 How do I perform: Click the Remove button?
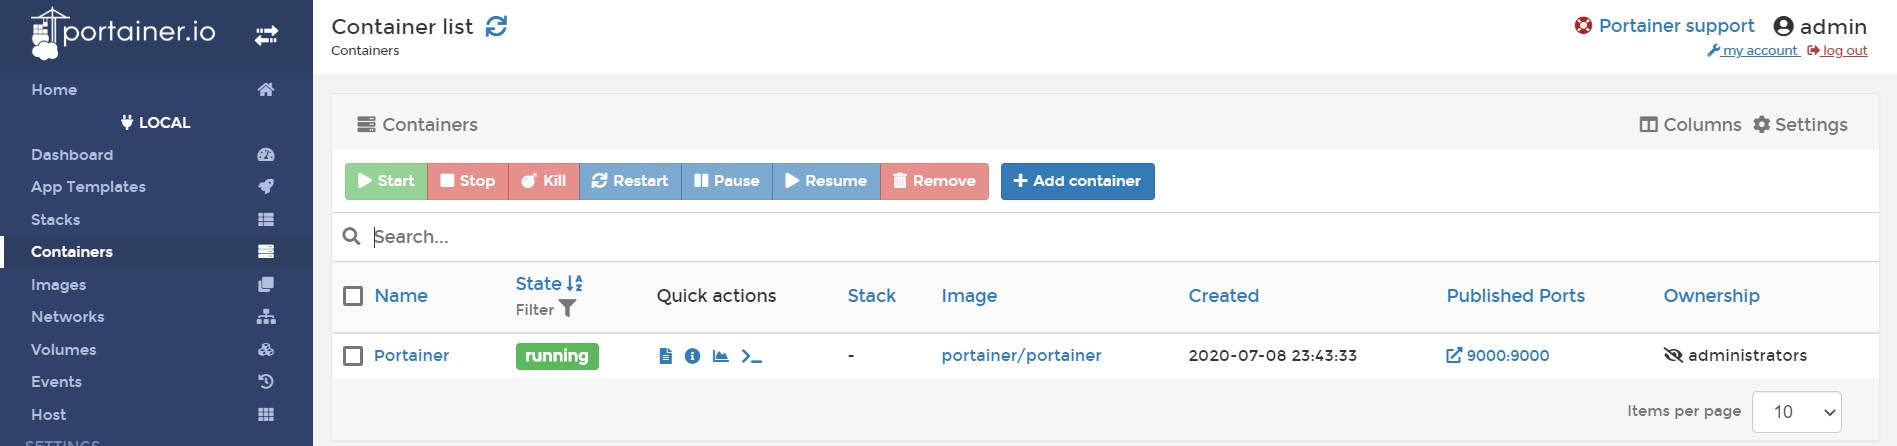point(934,181)
